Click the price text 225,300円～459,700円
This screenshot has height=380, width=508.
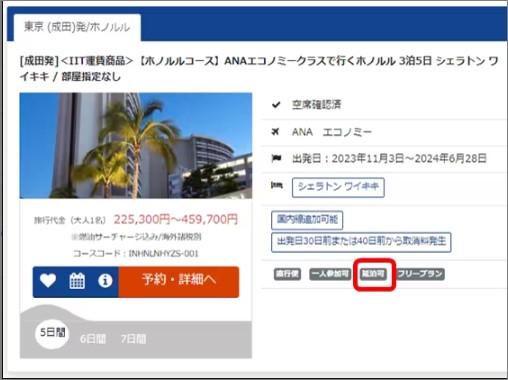(x=176, y=219)
